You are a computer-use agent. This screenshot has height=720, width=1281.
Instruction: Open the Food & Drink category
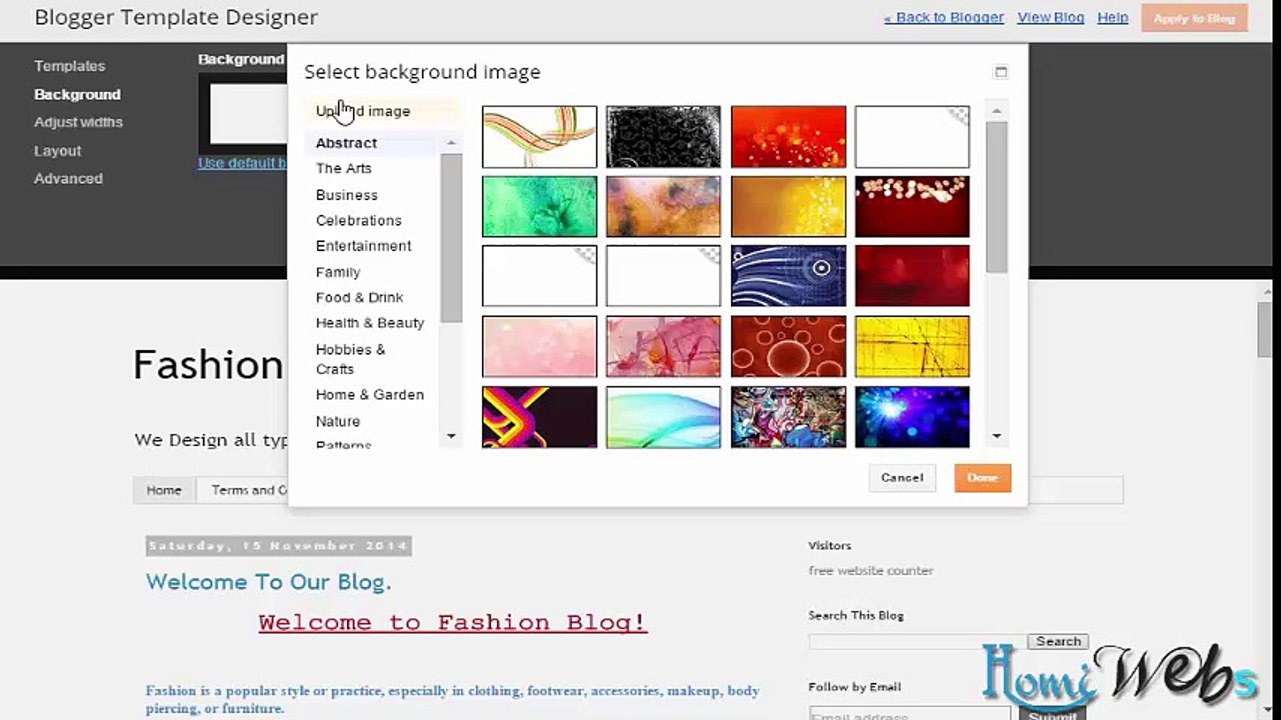360,297
